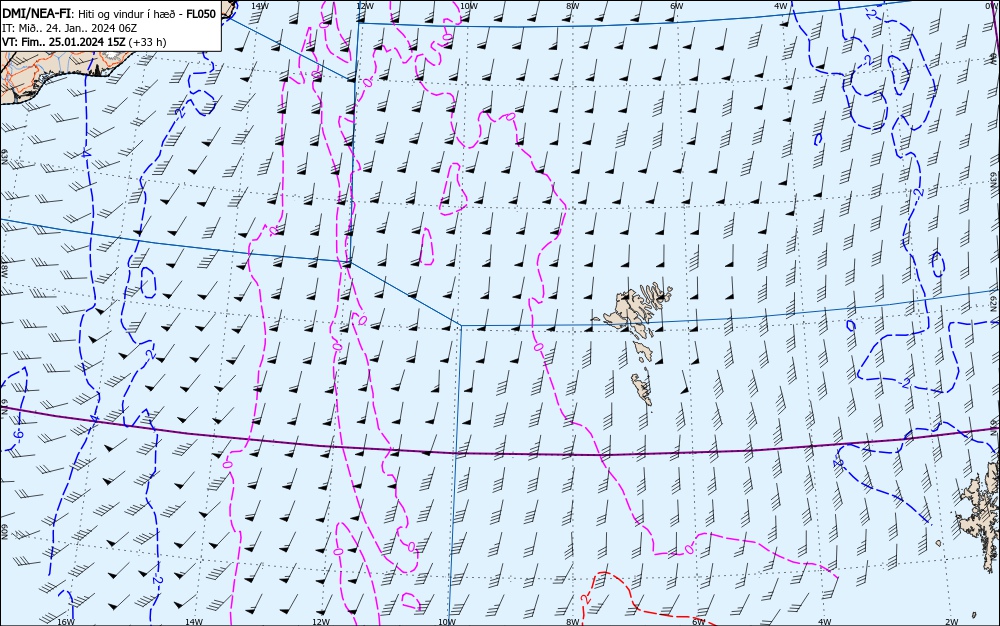Click the southernmost Faroe island Suðuroy
The width and height of the screenshot is (1000, 626).
(x=642, y=388)
